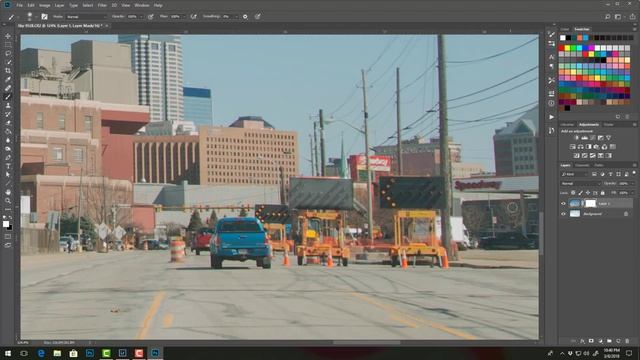640x360 pixels.
Task: Open layer blend mode dropdown
Action: (x=581, y=184)
